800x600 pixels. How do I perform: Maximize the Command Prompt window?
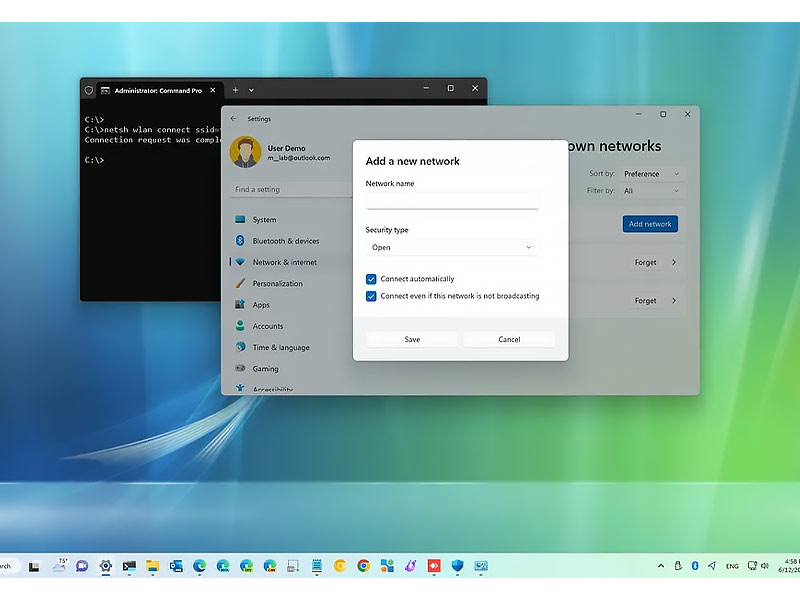click(451, 88)
